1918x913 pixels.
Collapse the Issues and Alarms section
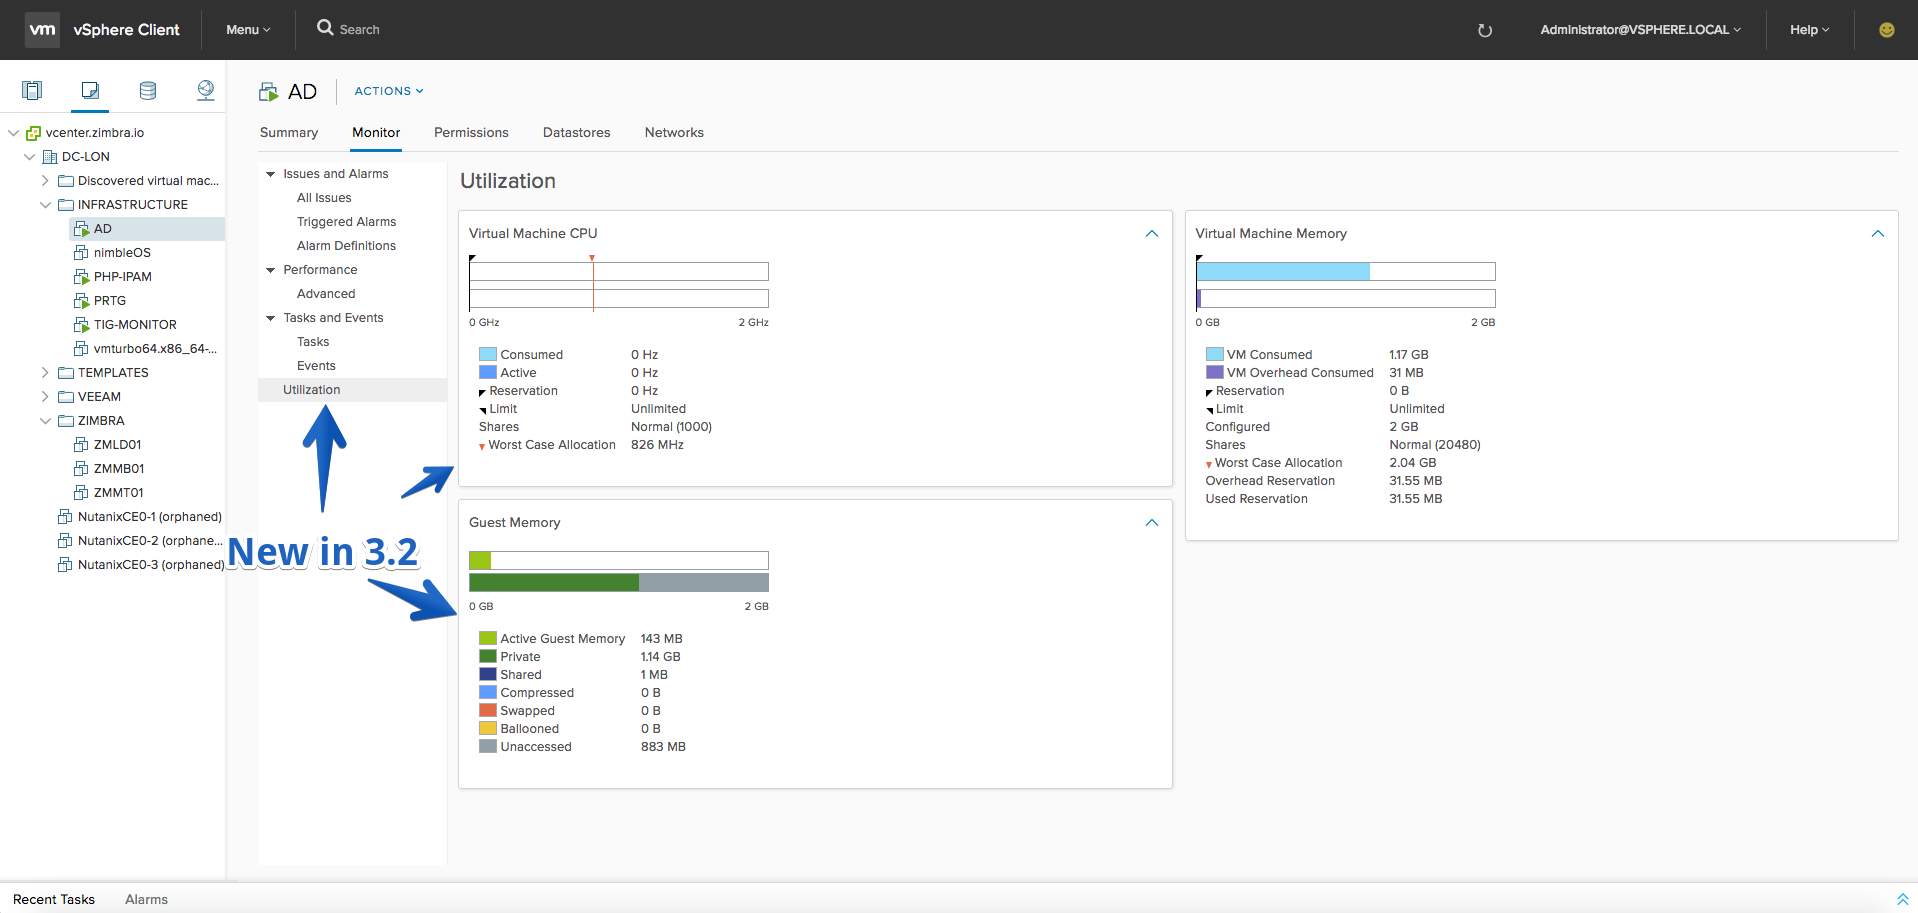click(270, 174)
